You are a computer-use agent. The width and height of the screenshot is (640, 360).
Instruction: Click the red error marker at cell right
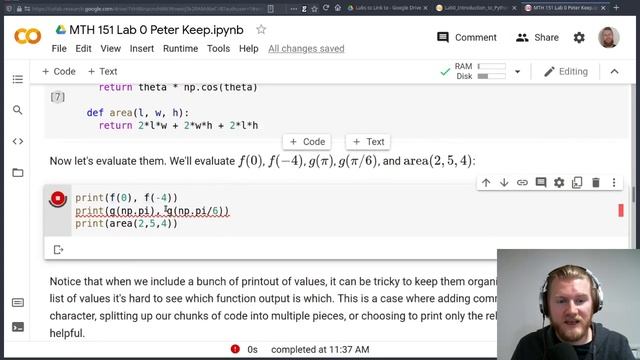[621, 210]
